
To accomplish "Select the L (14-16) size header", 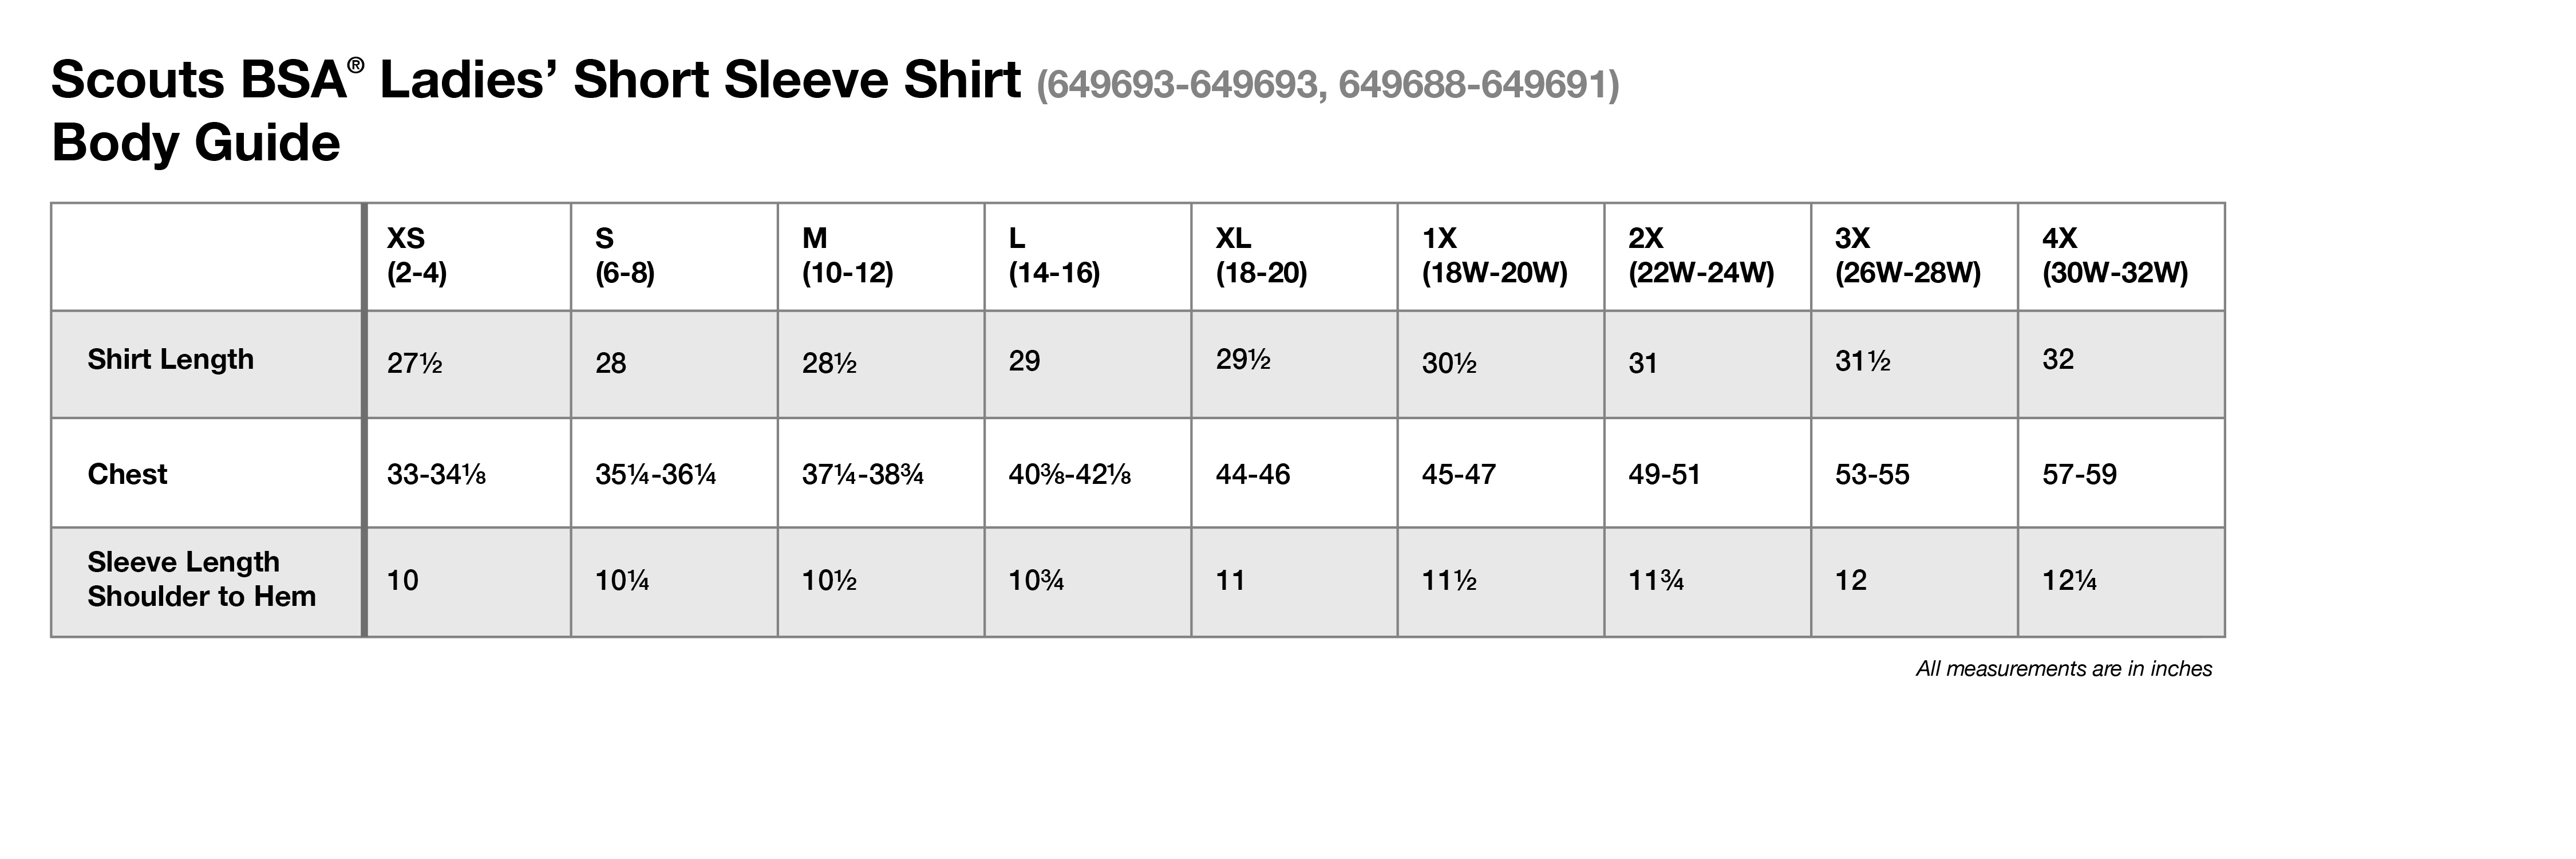I will (x=1088, y=257).
